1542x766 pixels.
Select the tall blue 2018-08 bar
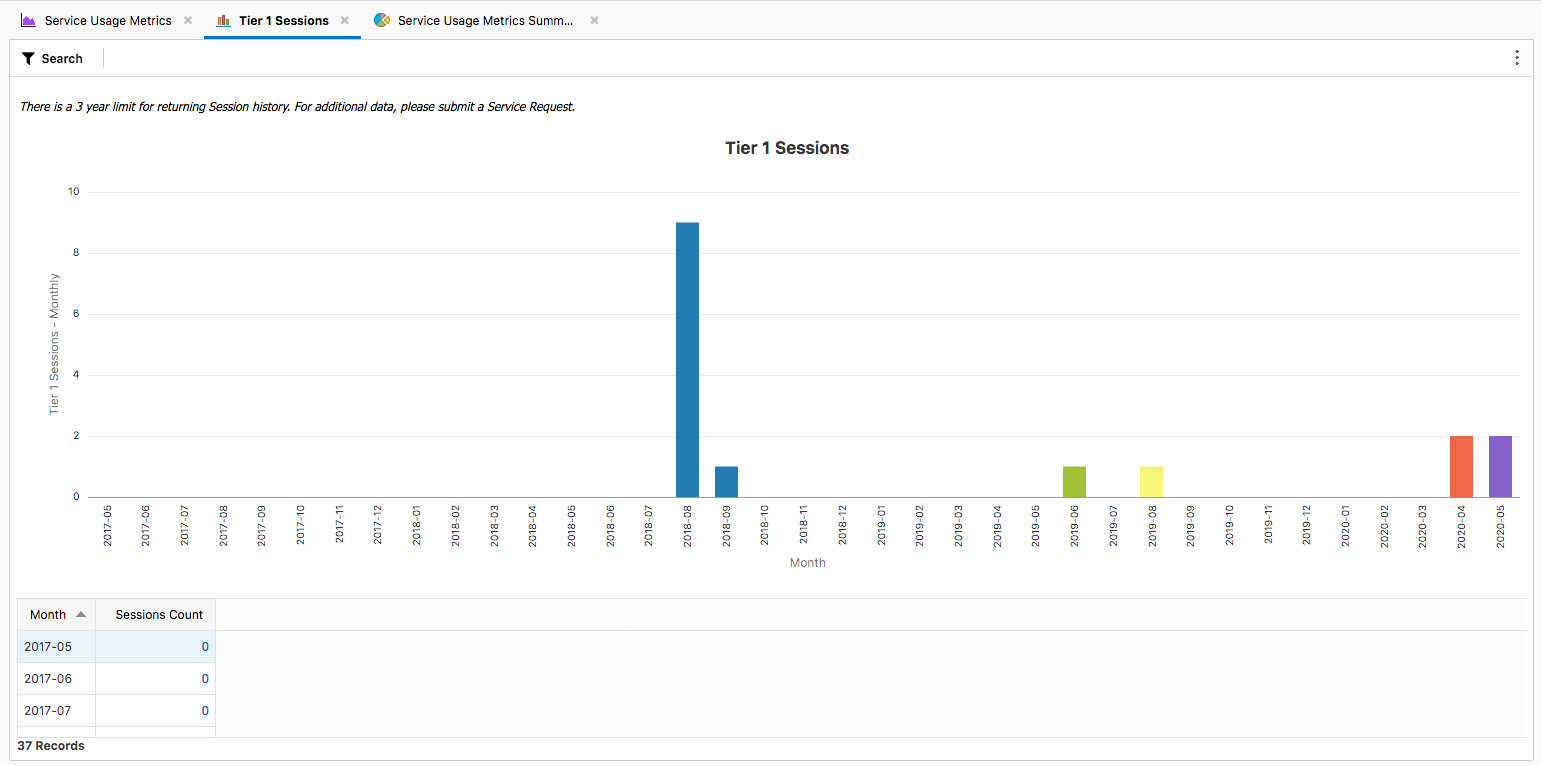[x=687, y=360]
